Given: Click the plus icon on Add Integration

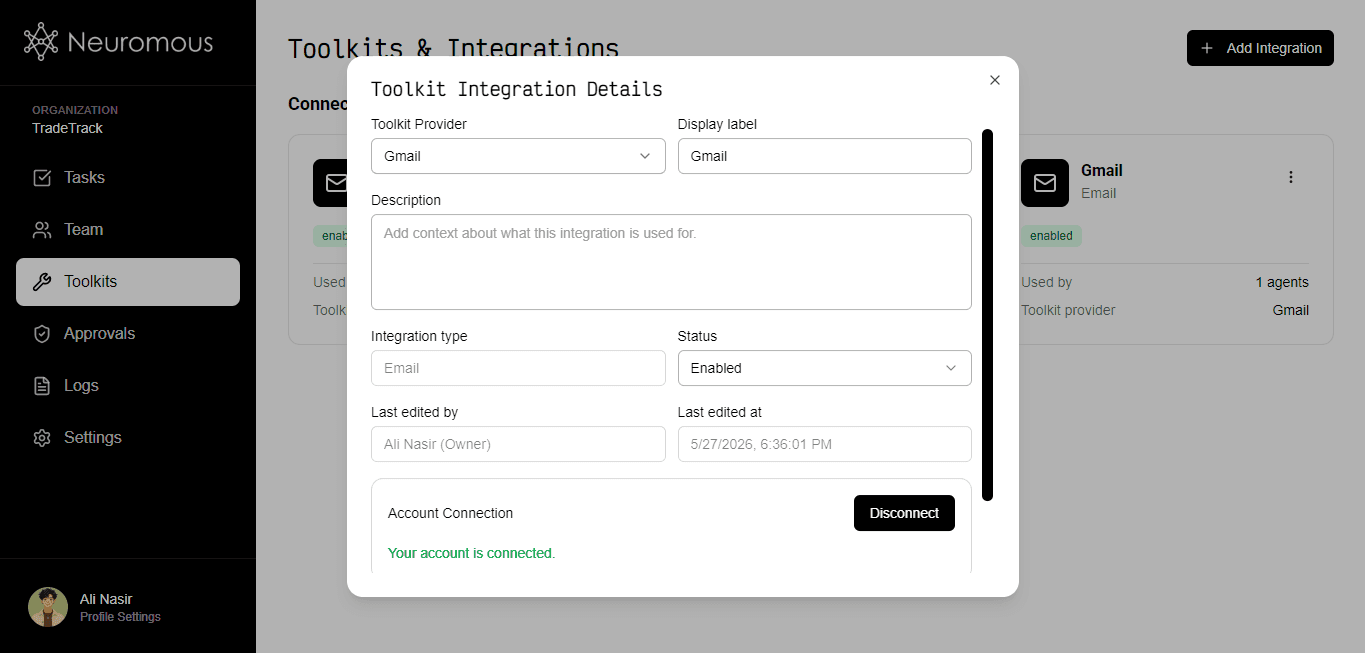Looking at the screenshot, I should tap(1207, 48).
